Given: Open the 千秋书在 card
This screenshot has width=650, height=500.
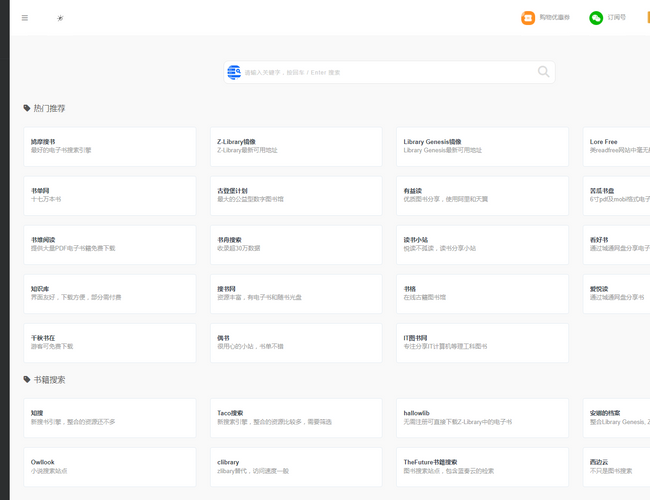Looking at the screenshot, I should tap(110, 343).
